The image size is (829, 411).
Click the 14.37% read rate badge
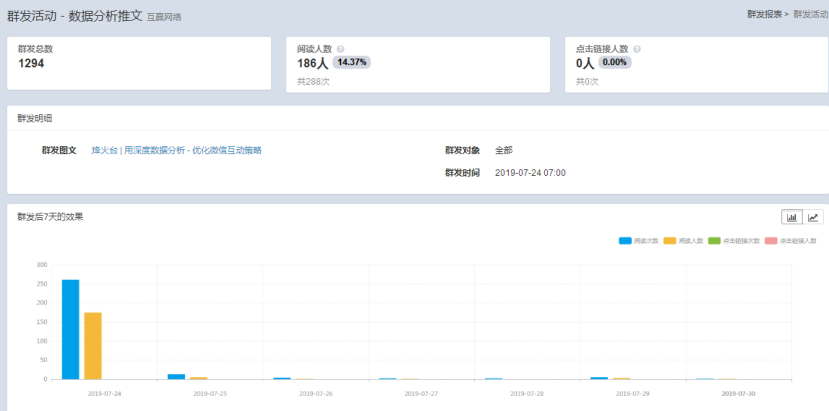[x=352, y=62]
